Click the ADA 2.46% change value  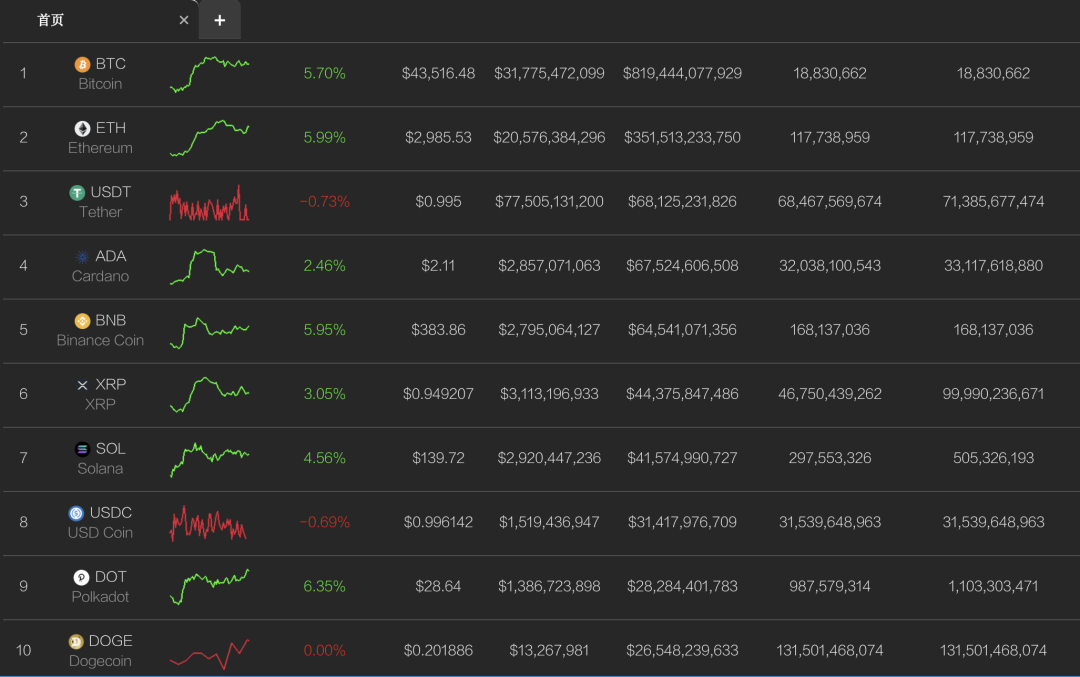pos(324,266)
